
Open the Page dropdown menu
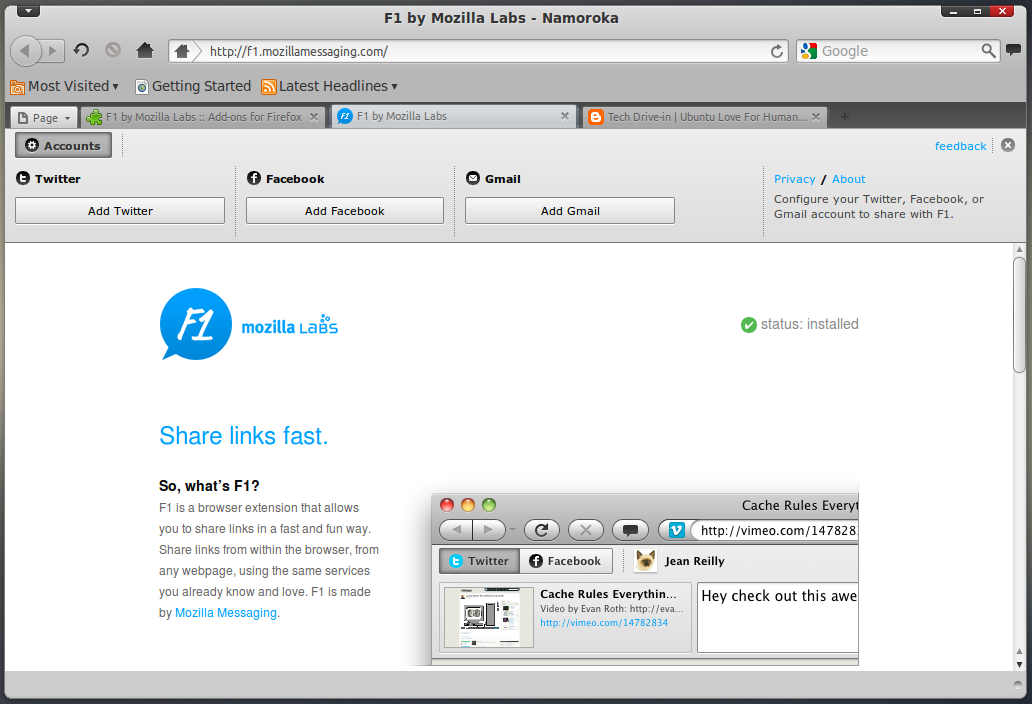click(x=43, y=117)
